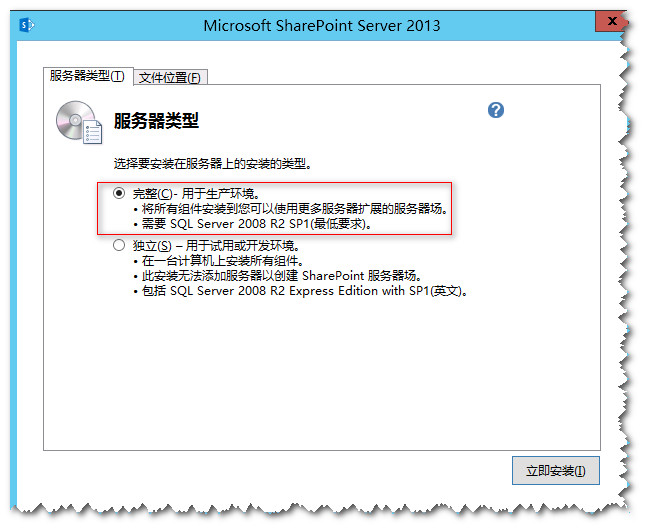Viewport: 647px width, 531px height.
Task: Select the 完整(C) radio button
Action: 119,193
